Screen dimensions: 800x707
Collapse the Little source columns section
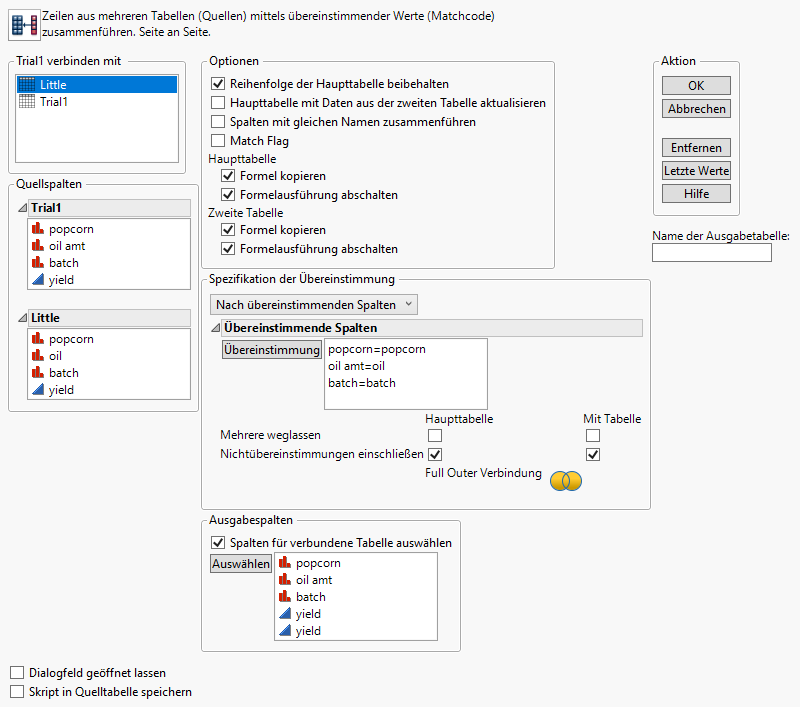point(22,318)
